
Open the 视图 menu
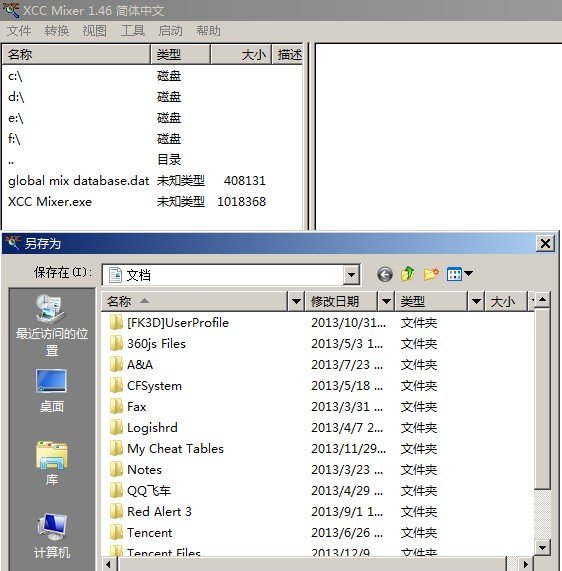coord(95,31)
